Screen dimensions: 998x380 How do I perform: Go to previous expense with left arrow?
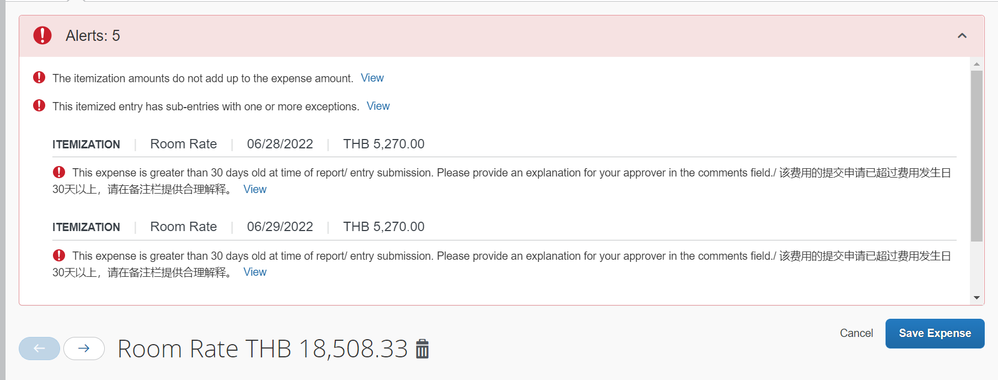tap(39, 348)
